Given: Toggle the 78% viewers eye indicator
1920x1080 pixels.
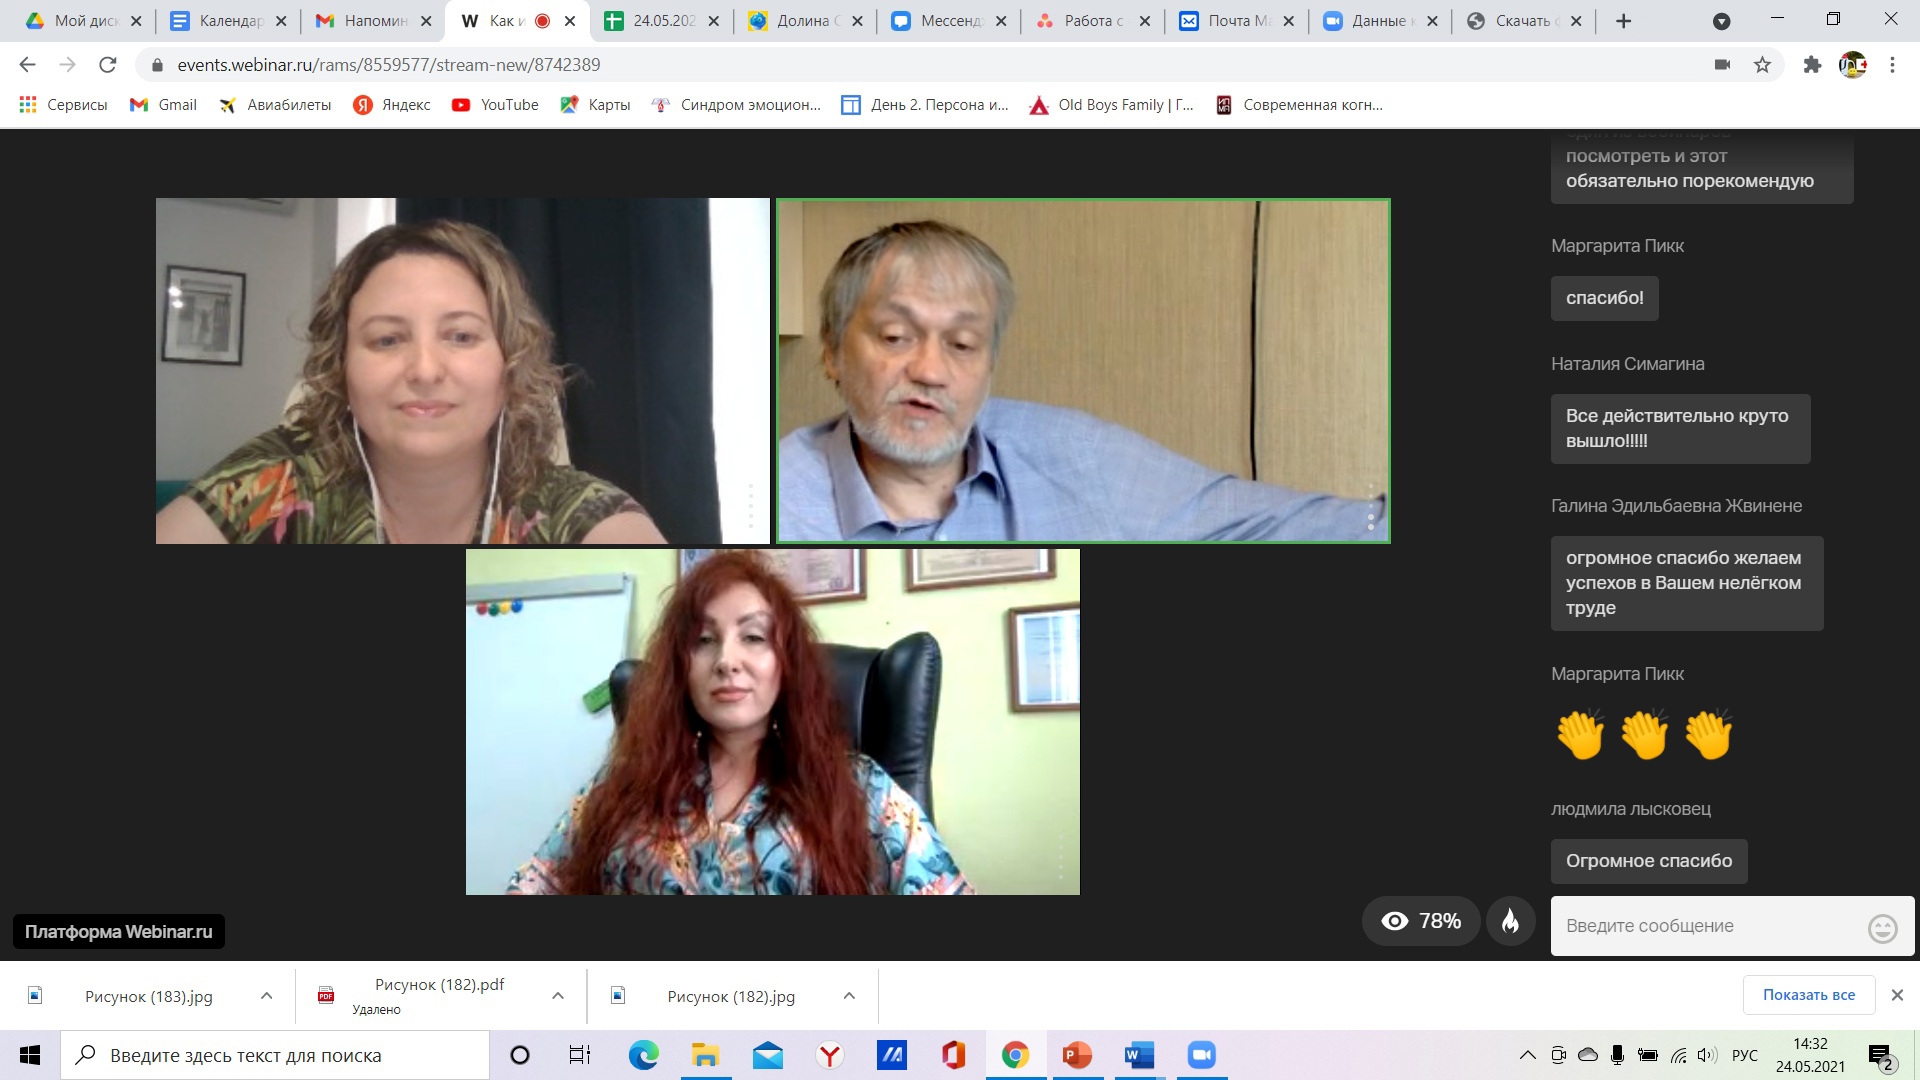Looking at the screenshot, I should [x=1420, y=921].
